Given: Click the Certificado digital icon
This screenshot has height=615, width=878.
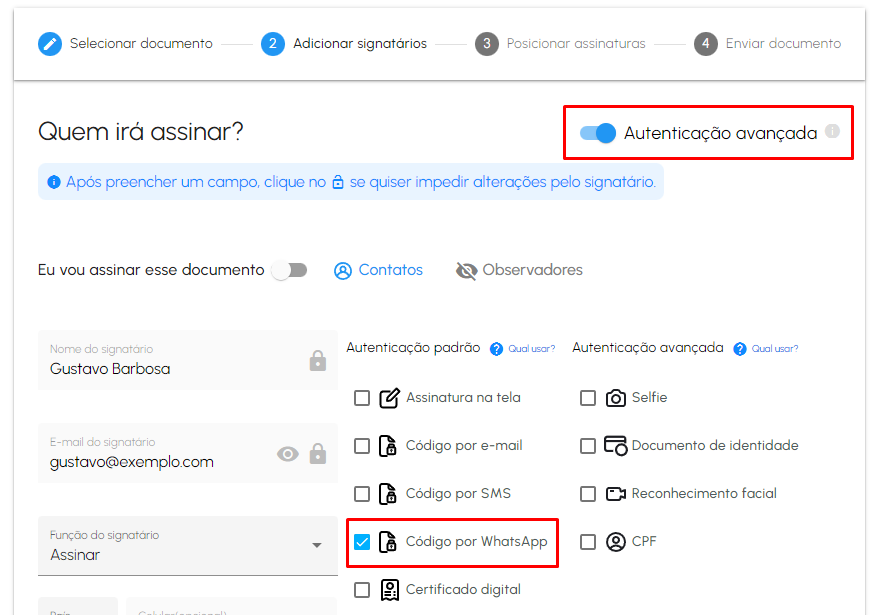Looking at the screenshot, I should 390,590.
